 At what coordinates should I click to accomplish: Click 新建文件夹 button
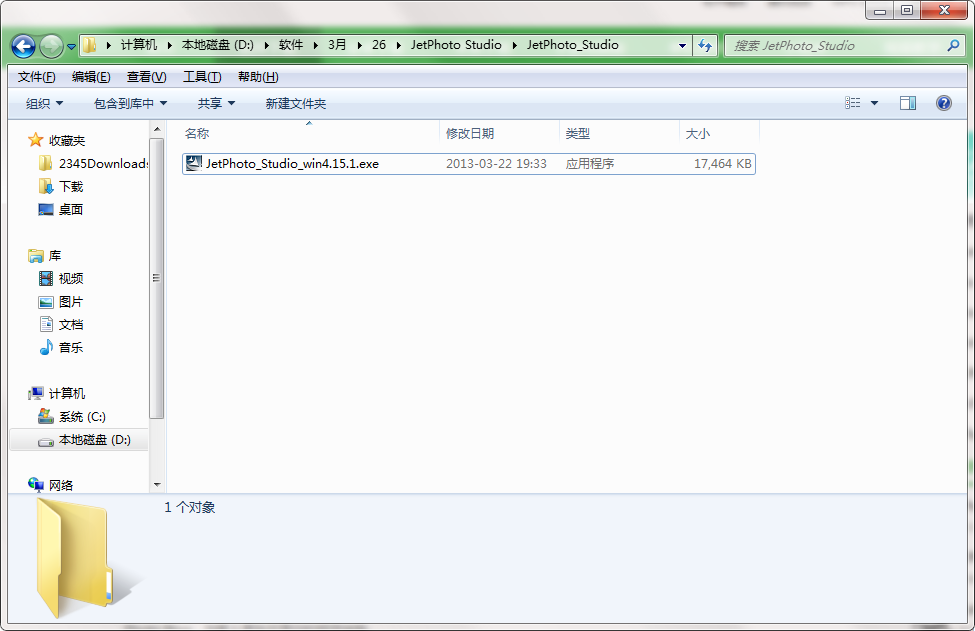pyautogui.click(x=295, y=103)
